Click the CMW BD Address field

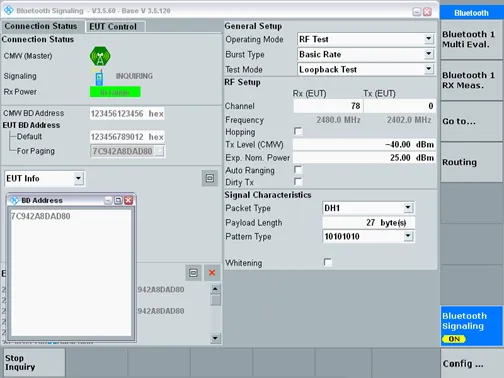[x=127, y=114]
